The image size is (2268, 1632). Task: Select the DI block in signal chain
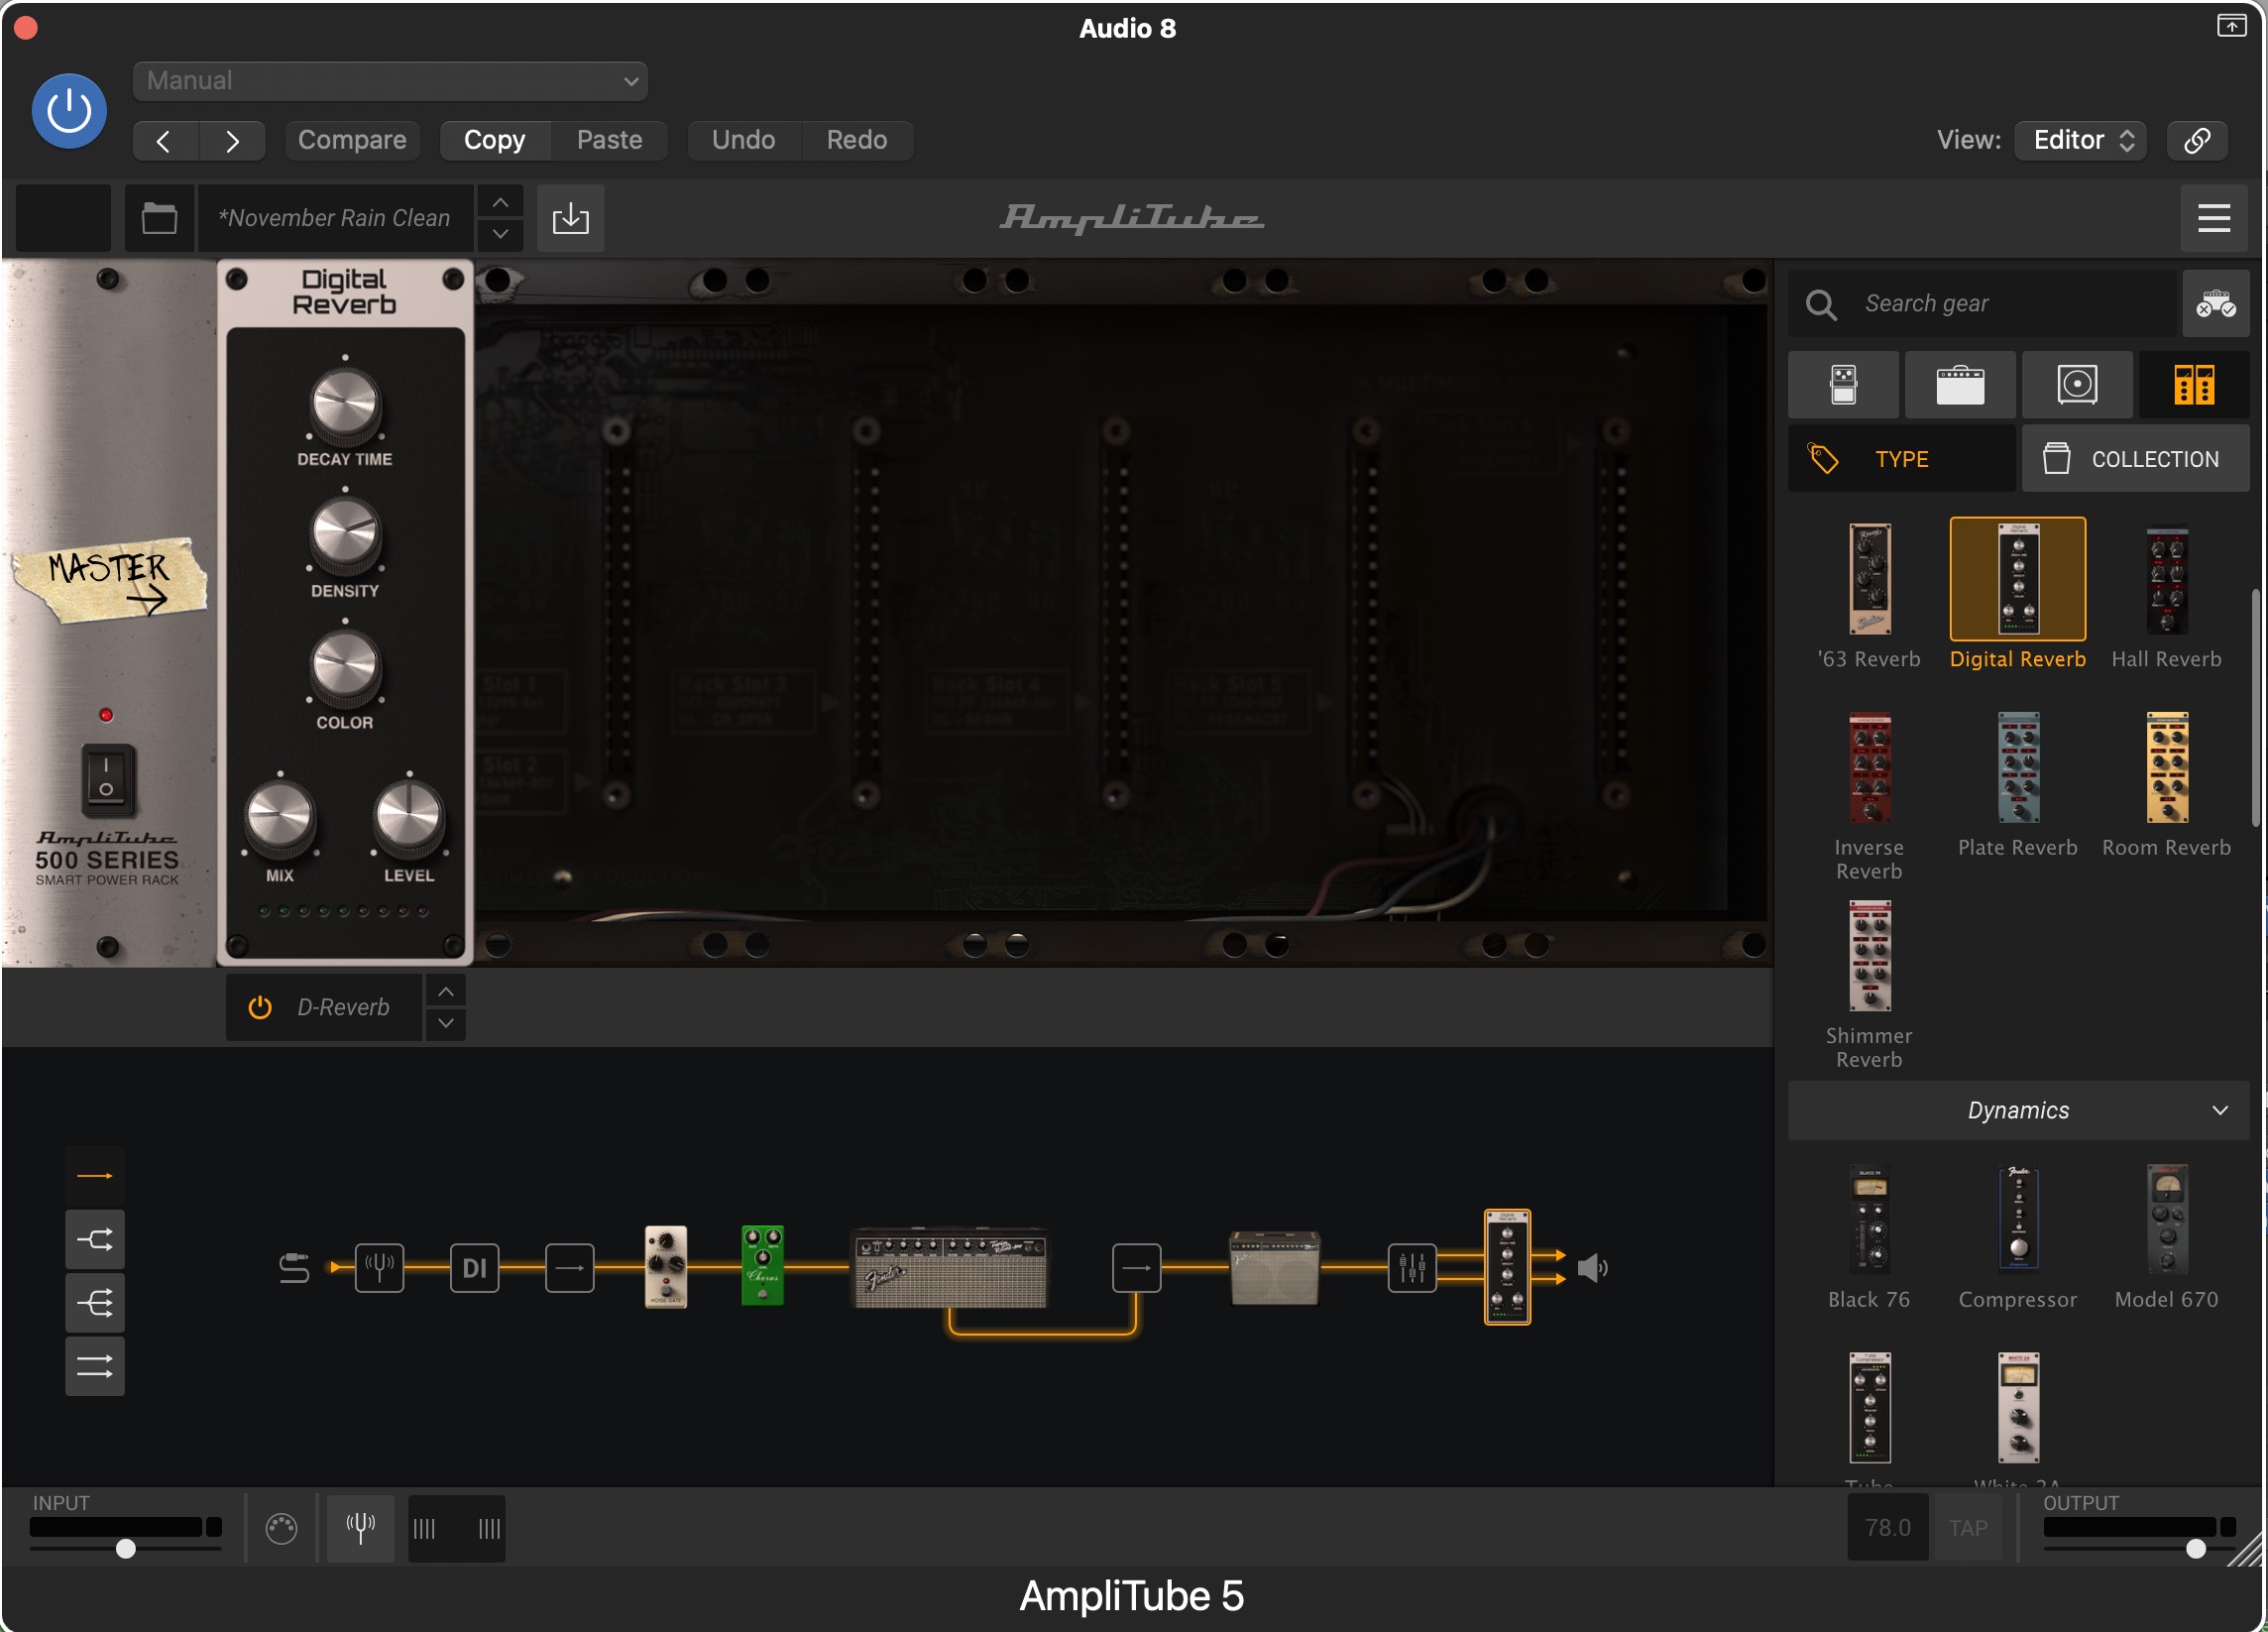(475, 1268)
